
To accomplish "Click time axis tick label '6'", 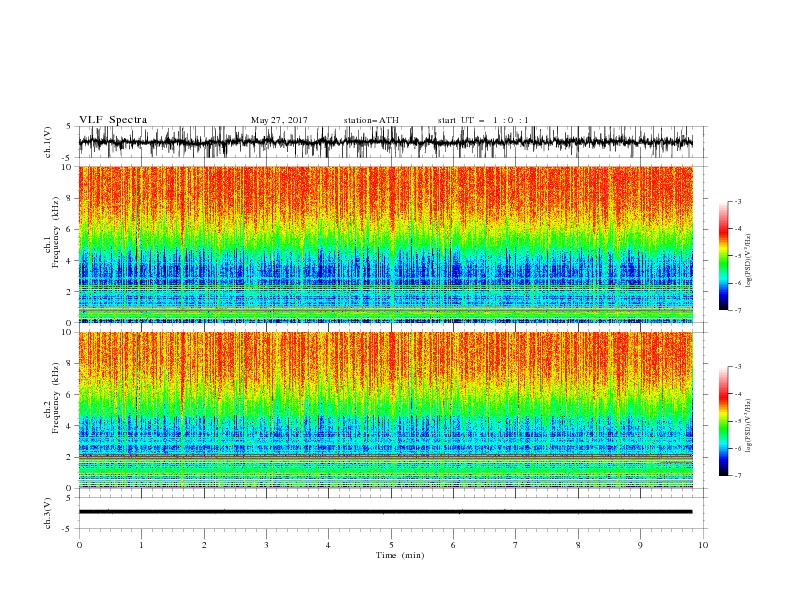I will click(453, 545).
